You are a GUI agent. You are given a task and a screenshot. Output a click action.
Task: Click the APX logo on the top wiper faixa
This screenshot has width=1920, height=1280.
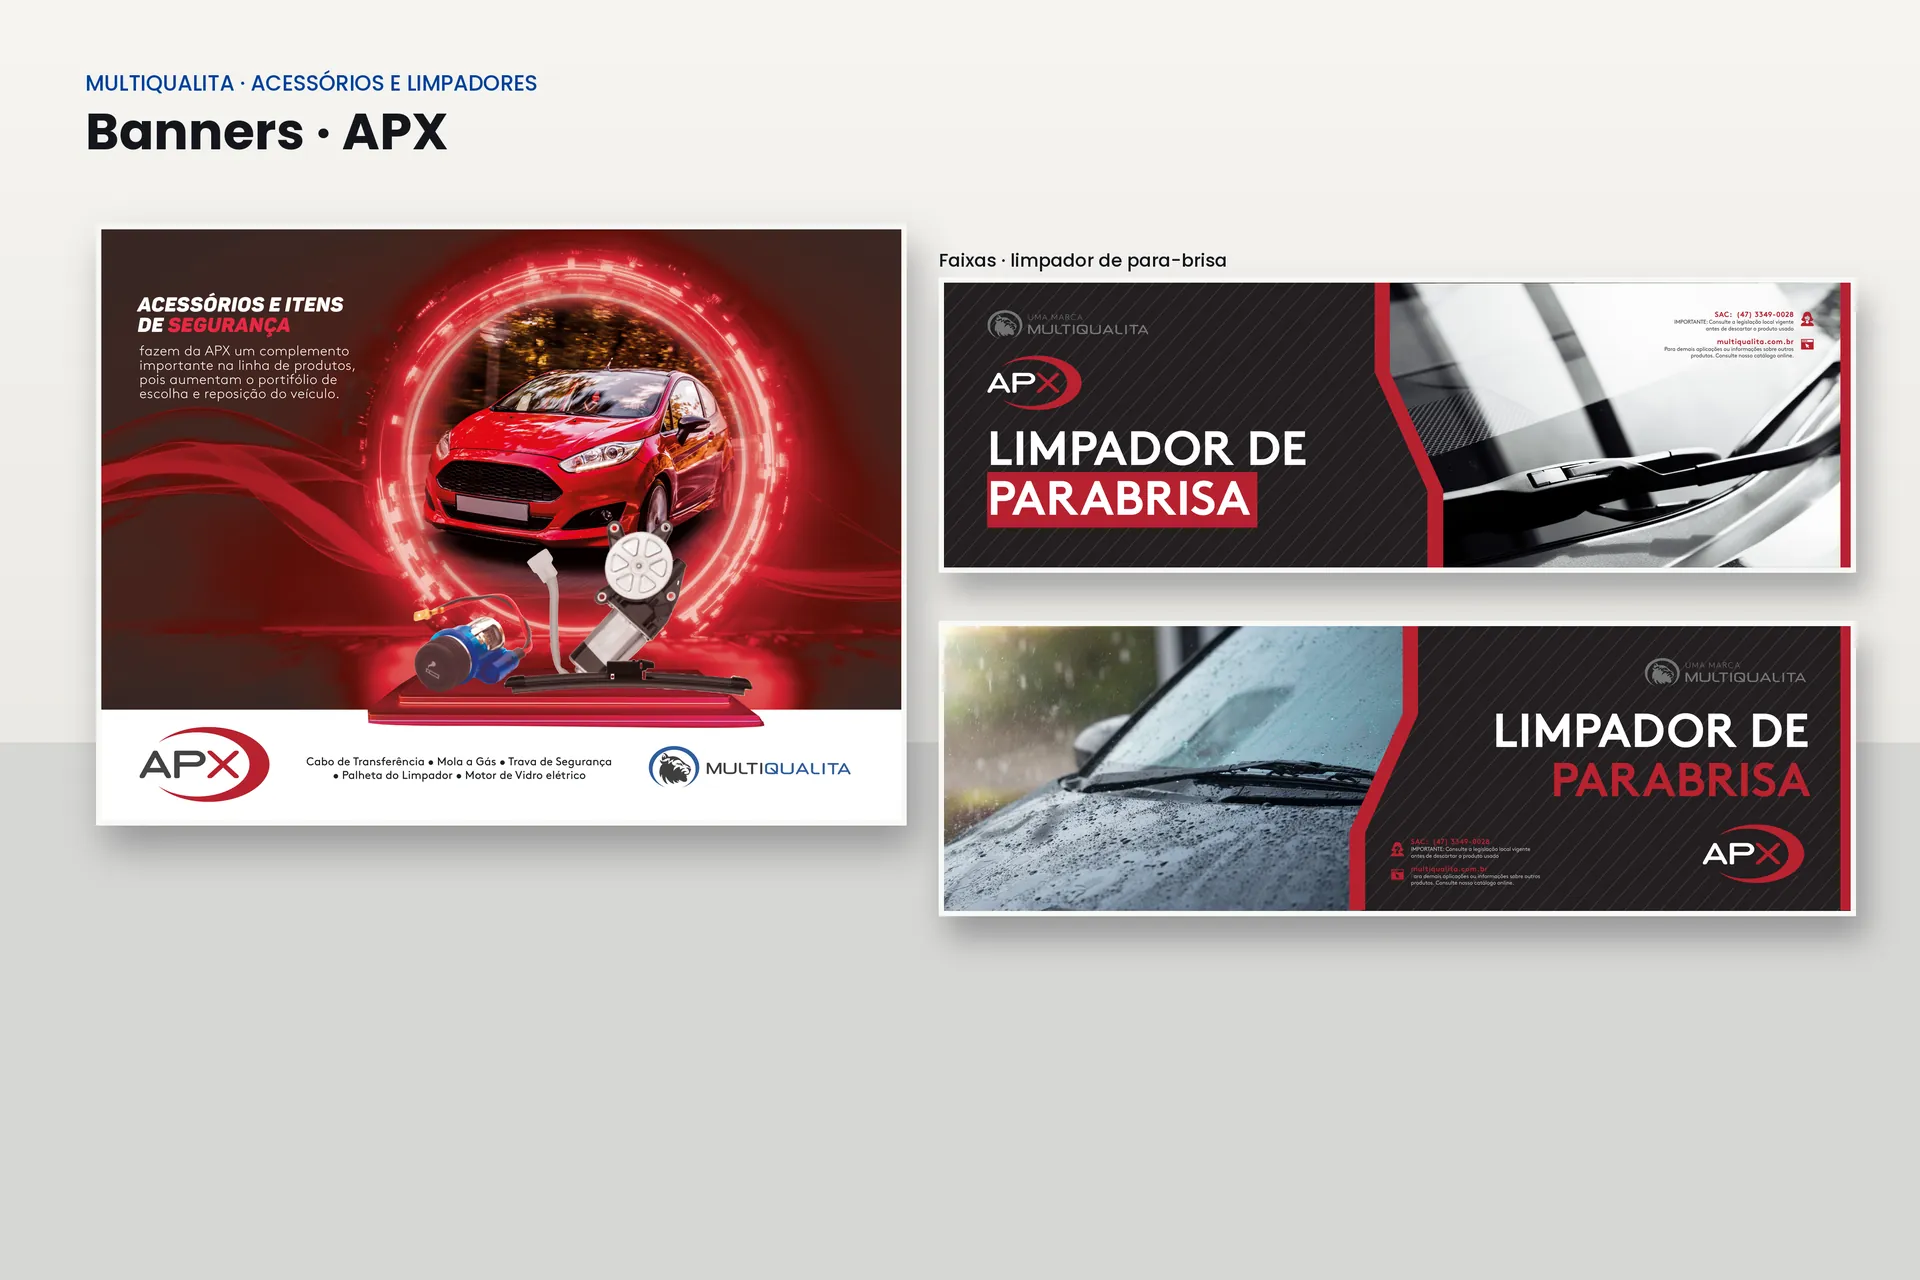tap(1034, 383)
